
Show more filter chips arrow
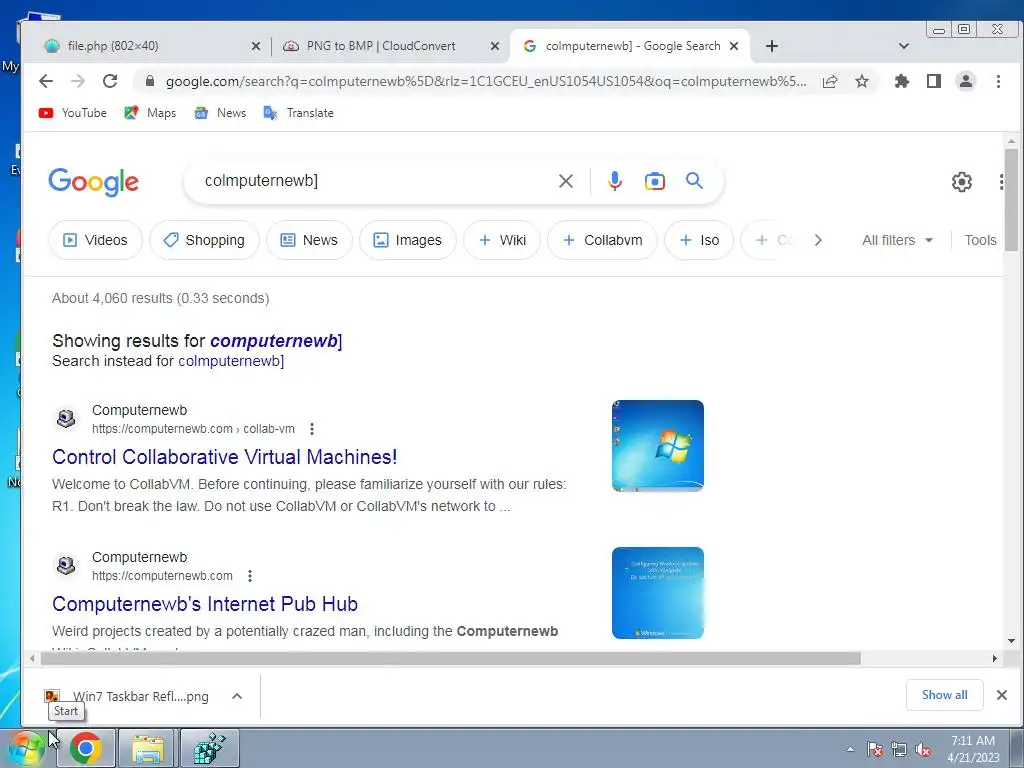pyautogui.click(x=818, y=240)
